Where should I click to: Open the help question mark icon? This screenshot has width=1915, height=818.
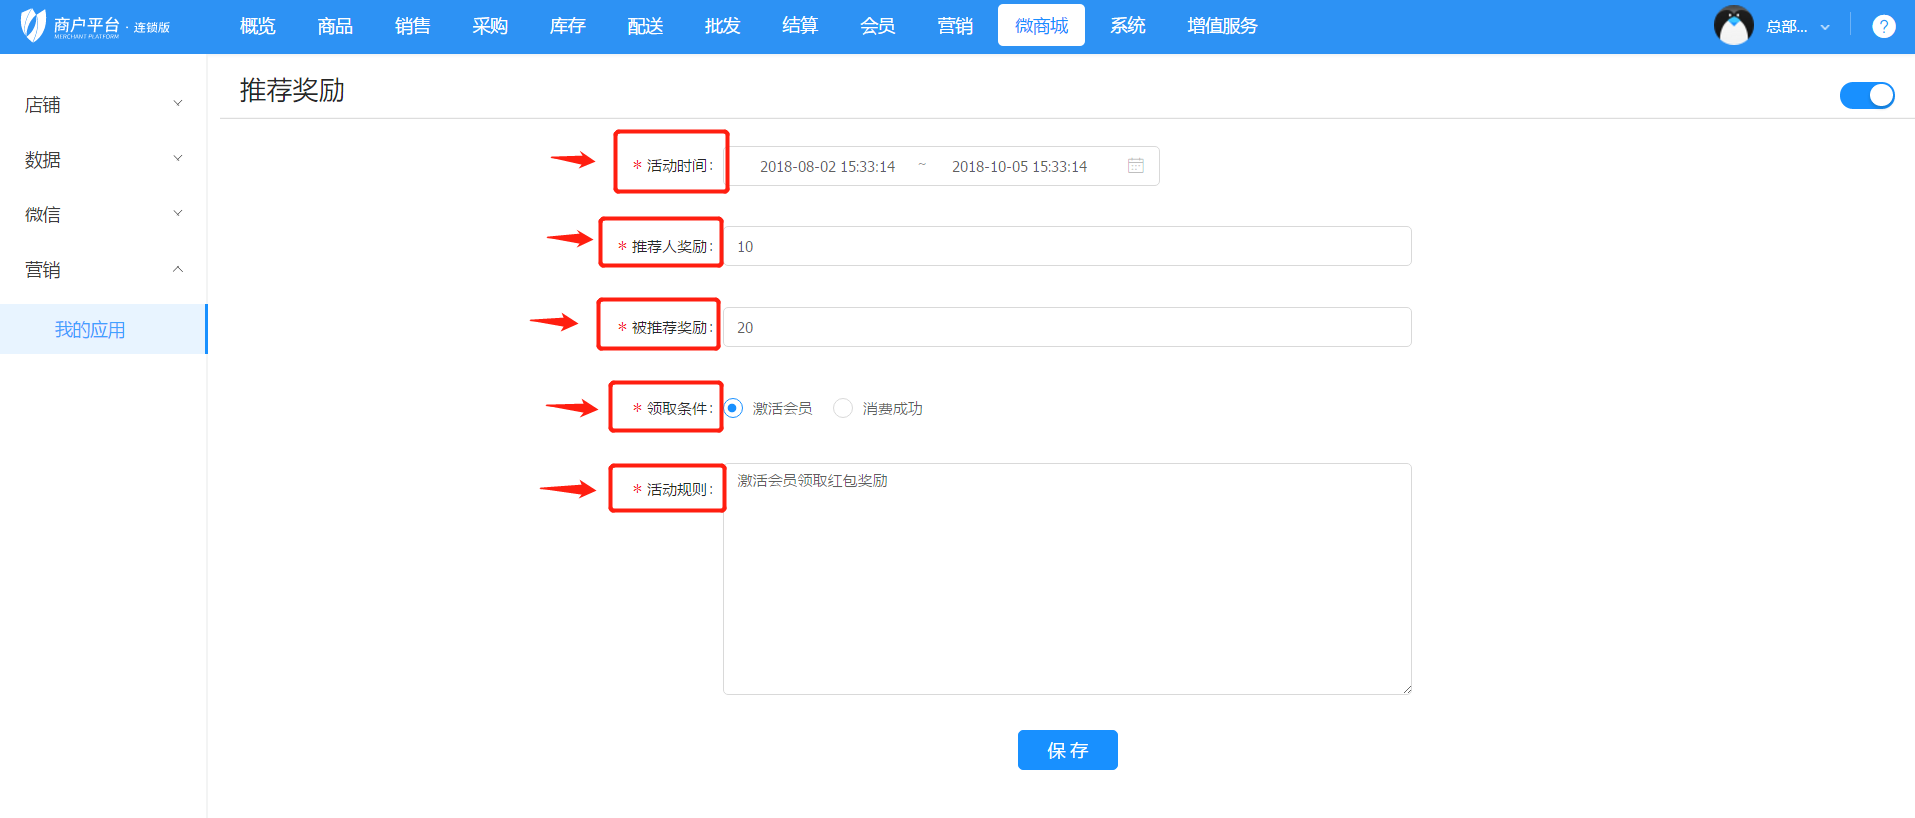click(1883, 27)
